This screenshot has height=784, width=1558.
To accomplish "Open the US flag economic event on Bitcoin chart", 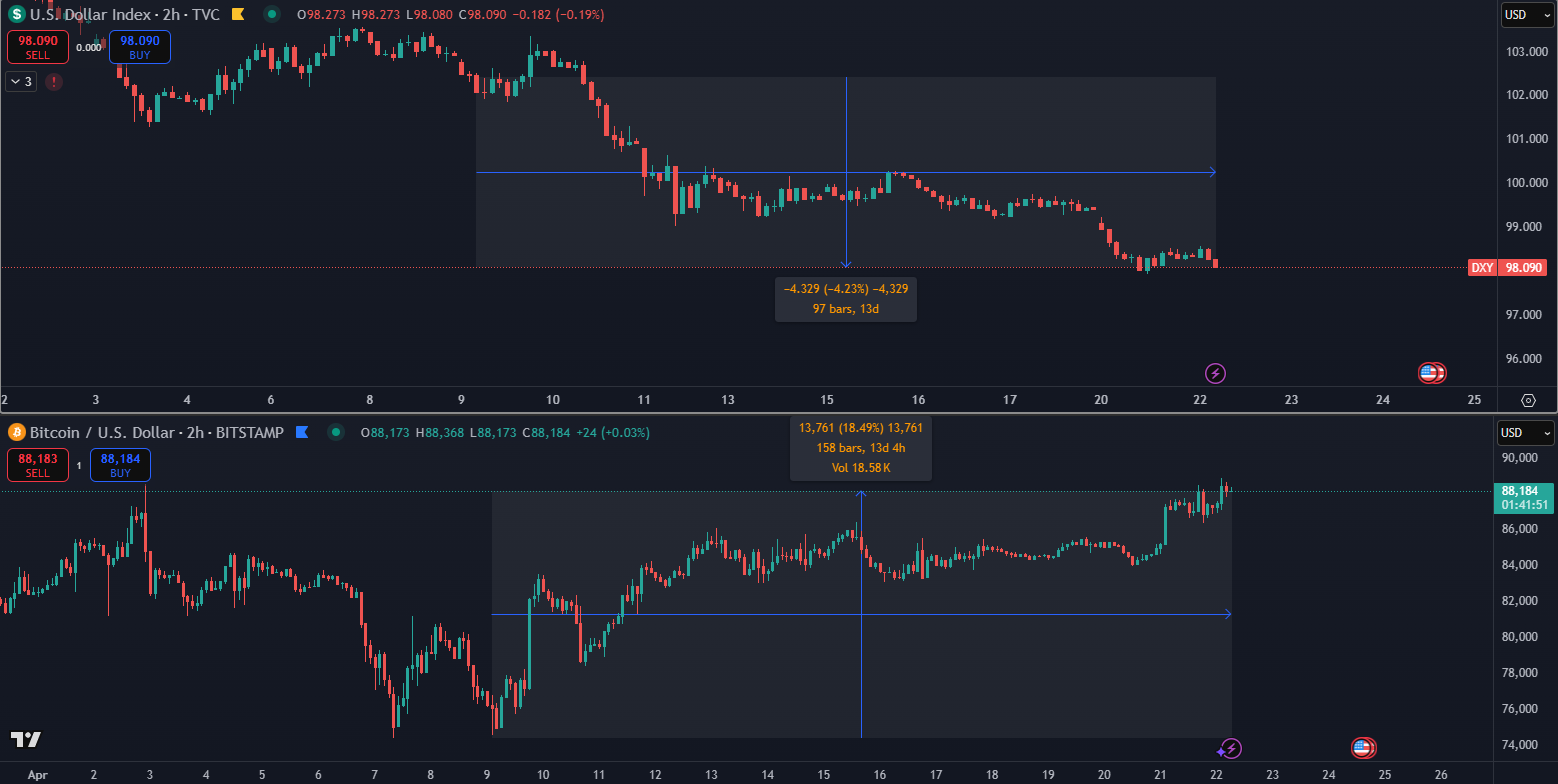I will click(1363, 747).
